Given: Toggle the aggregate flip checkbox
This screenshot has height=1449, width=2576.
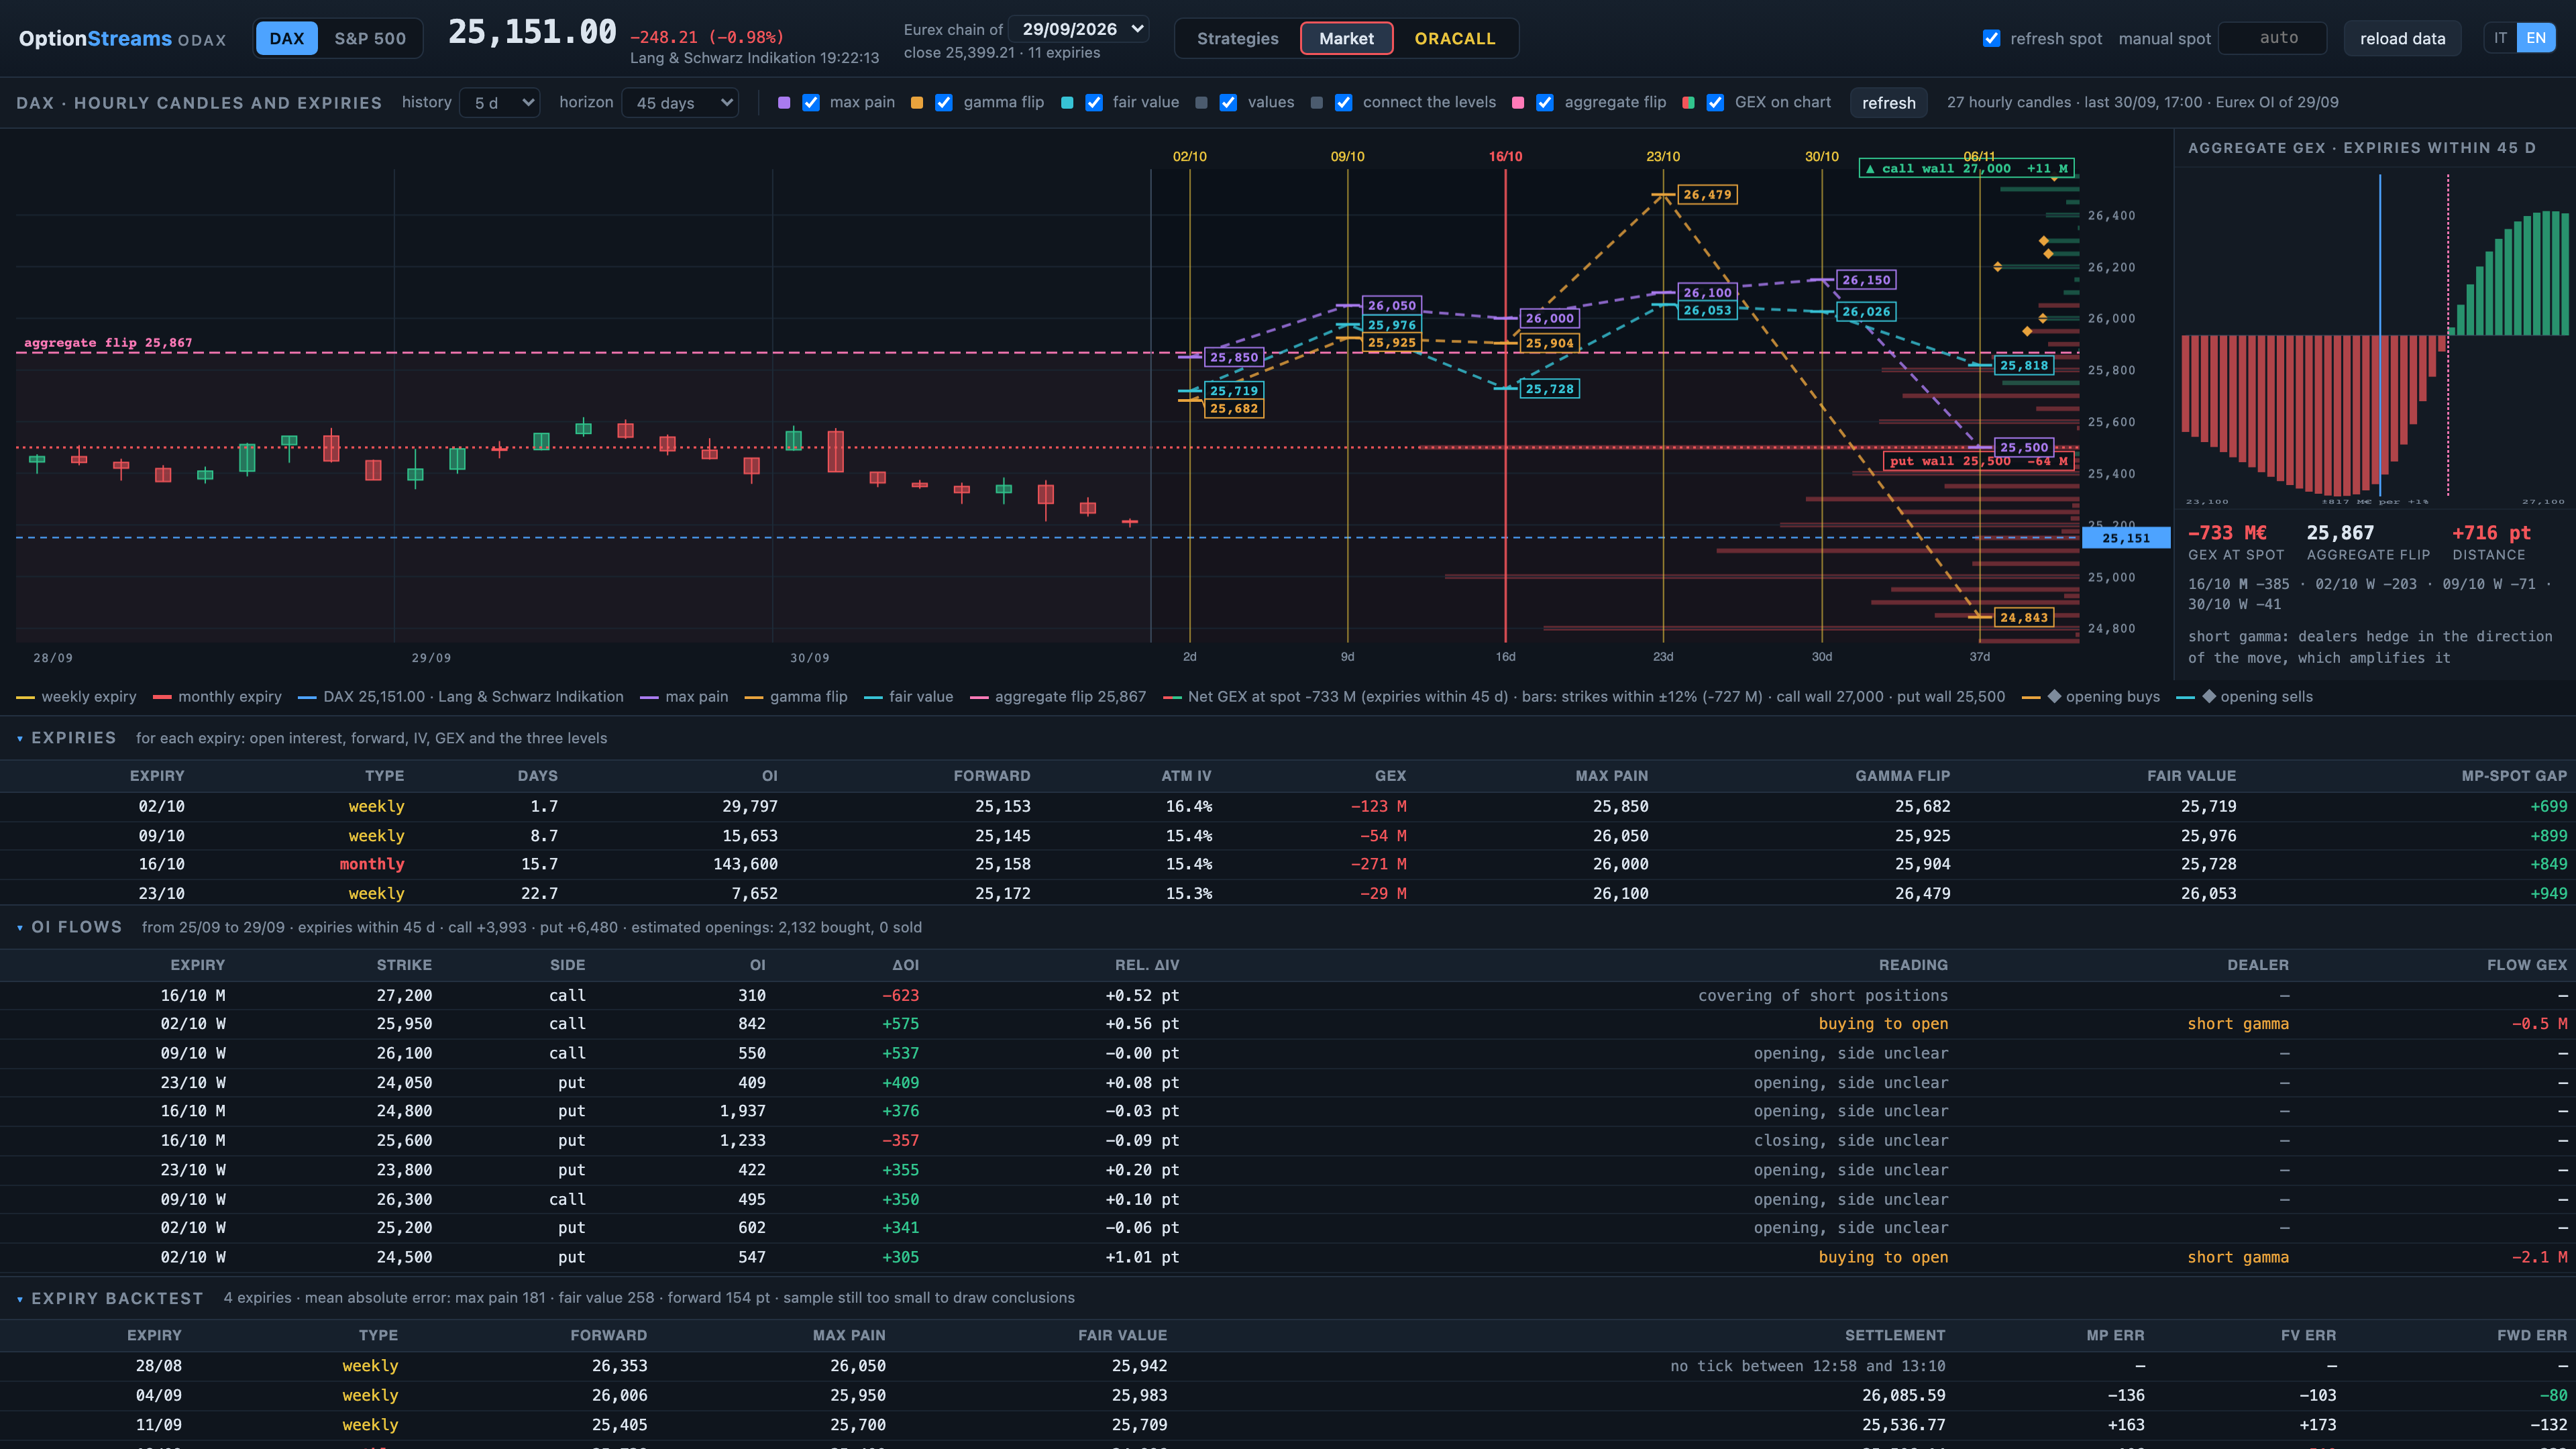Looking at the screenshot, I should click(1545, 102).
